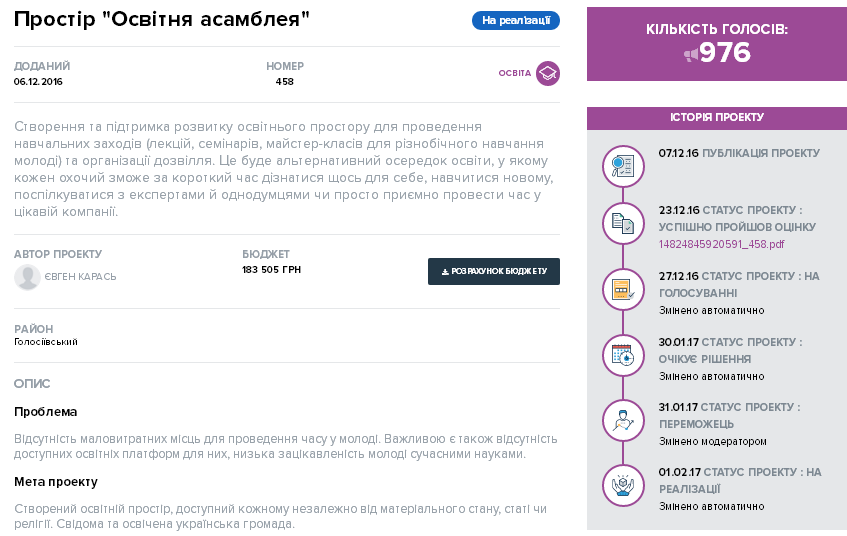Click the implementation status timeline icon
This screenshot has width=847, height=536.
[x=622, y=484]
